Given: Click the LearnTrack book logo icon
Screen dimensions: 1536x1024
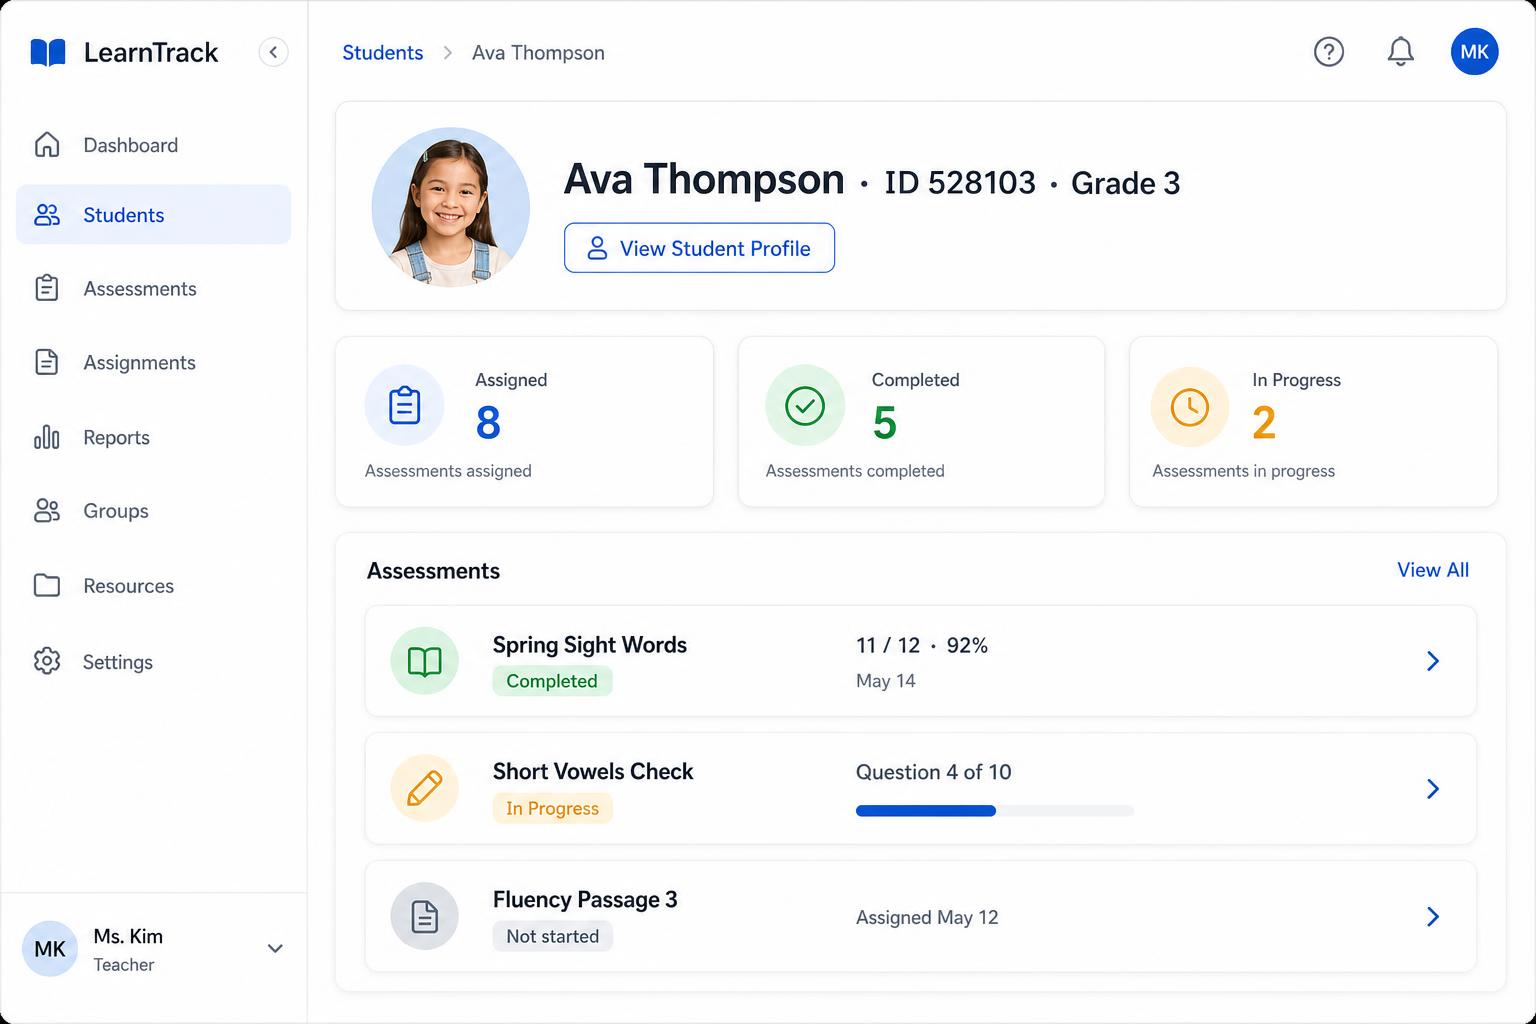Looking at the screenshot, I should click(x=48, y=52).
